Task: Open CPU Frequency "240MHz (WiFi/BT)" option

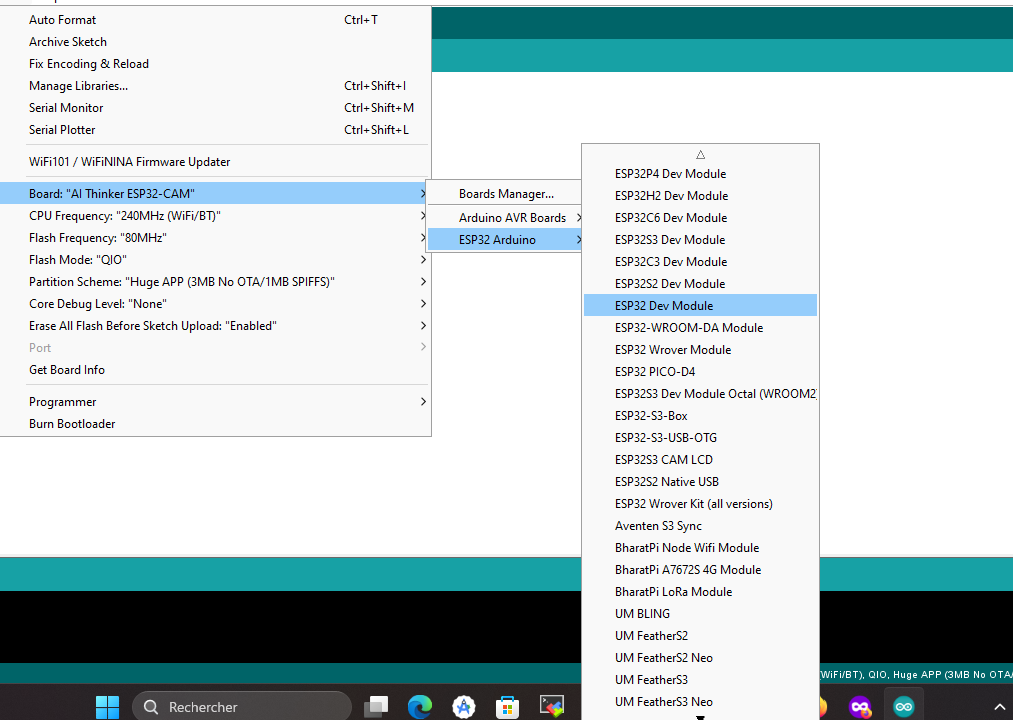Action: [215, 215]
